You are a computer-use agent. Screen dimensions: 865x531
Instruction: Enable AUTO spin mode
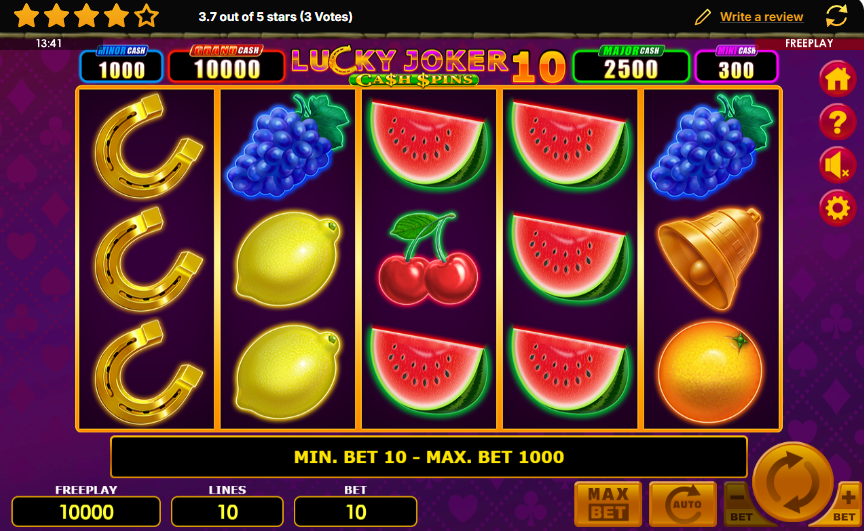tap(682, 504)
